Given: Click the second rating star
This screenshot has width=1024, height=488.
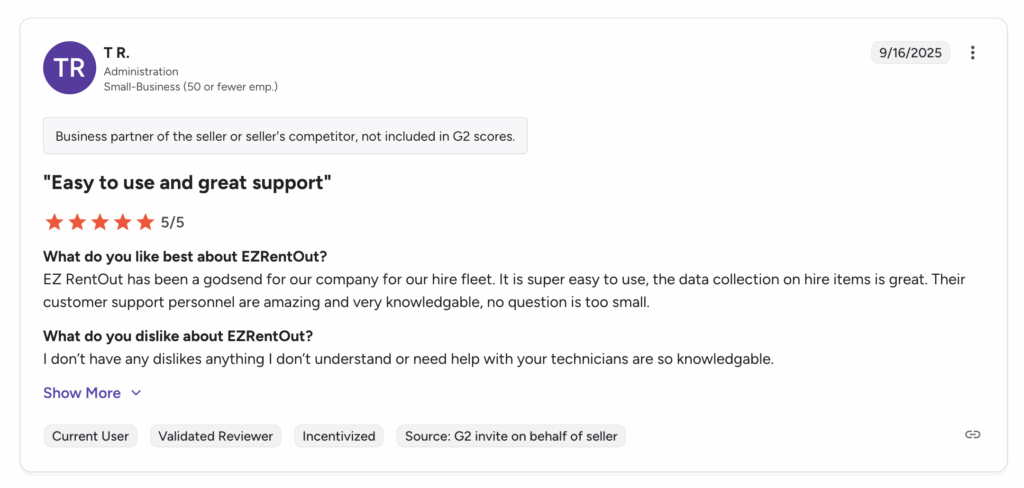Looking at the screenshot, I should [x=77, y=222].
